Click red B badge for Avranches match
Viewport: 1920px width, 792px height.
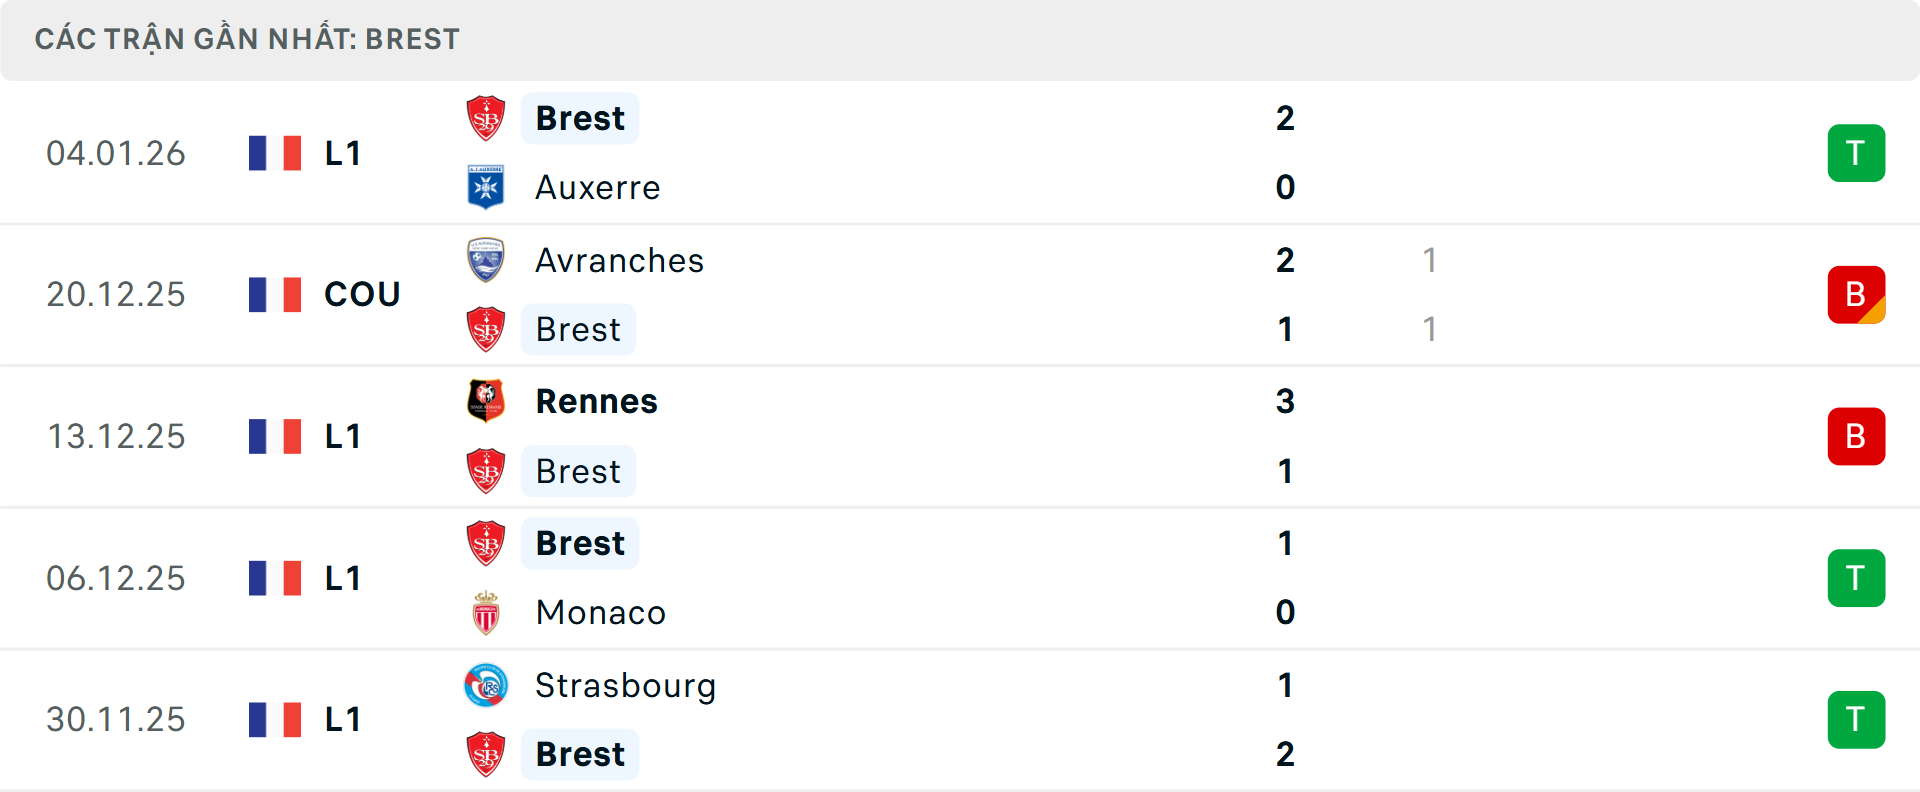[1856, 295]
